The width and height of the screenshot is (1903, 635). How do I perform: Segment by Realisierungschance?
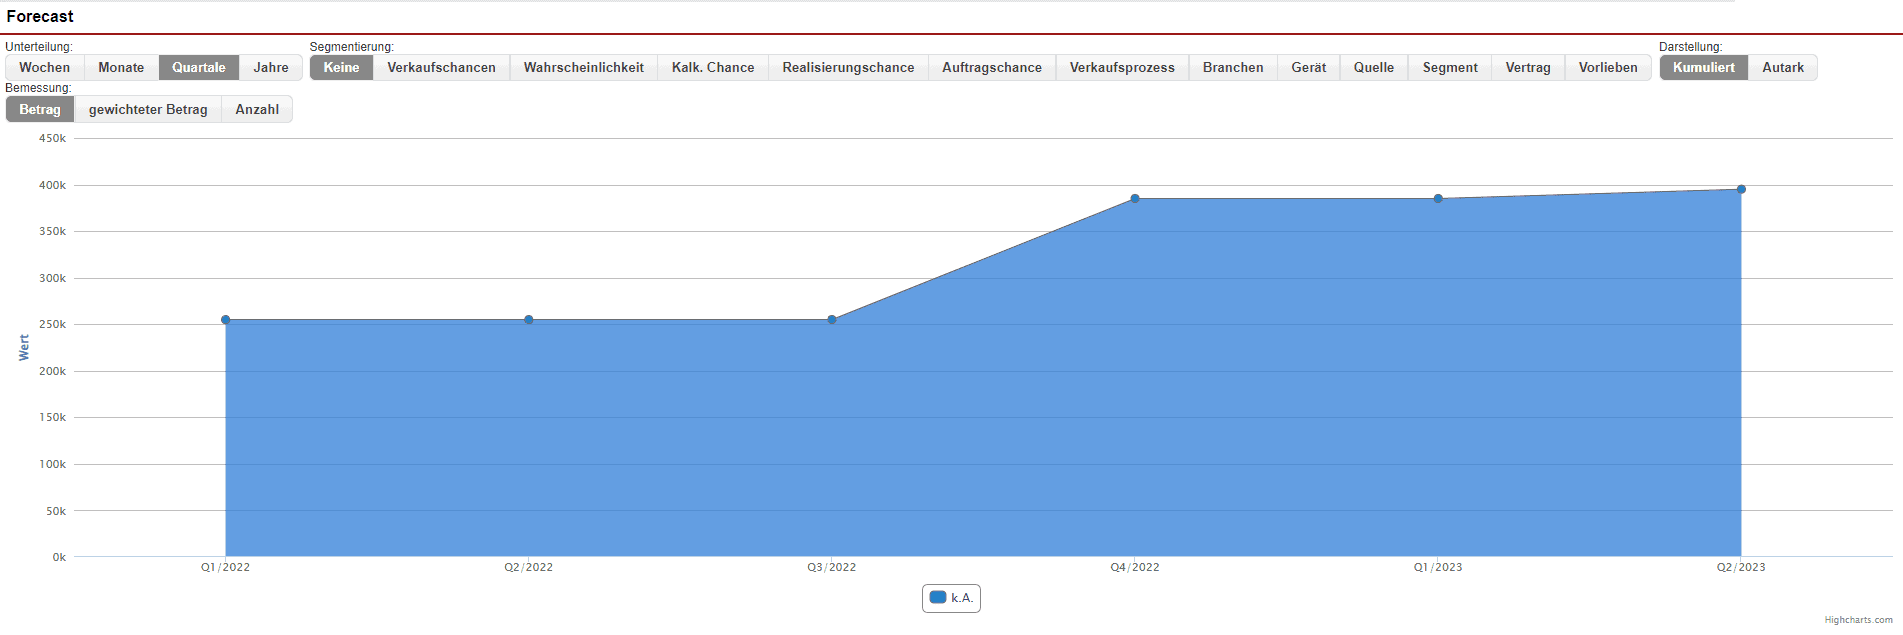[x=848, y=67]
